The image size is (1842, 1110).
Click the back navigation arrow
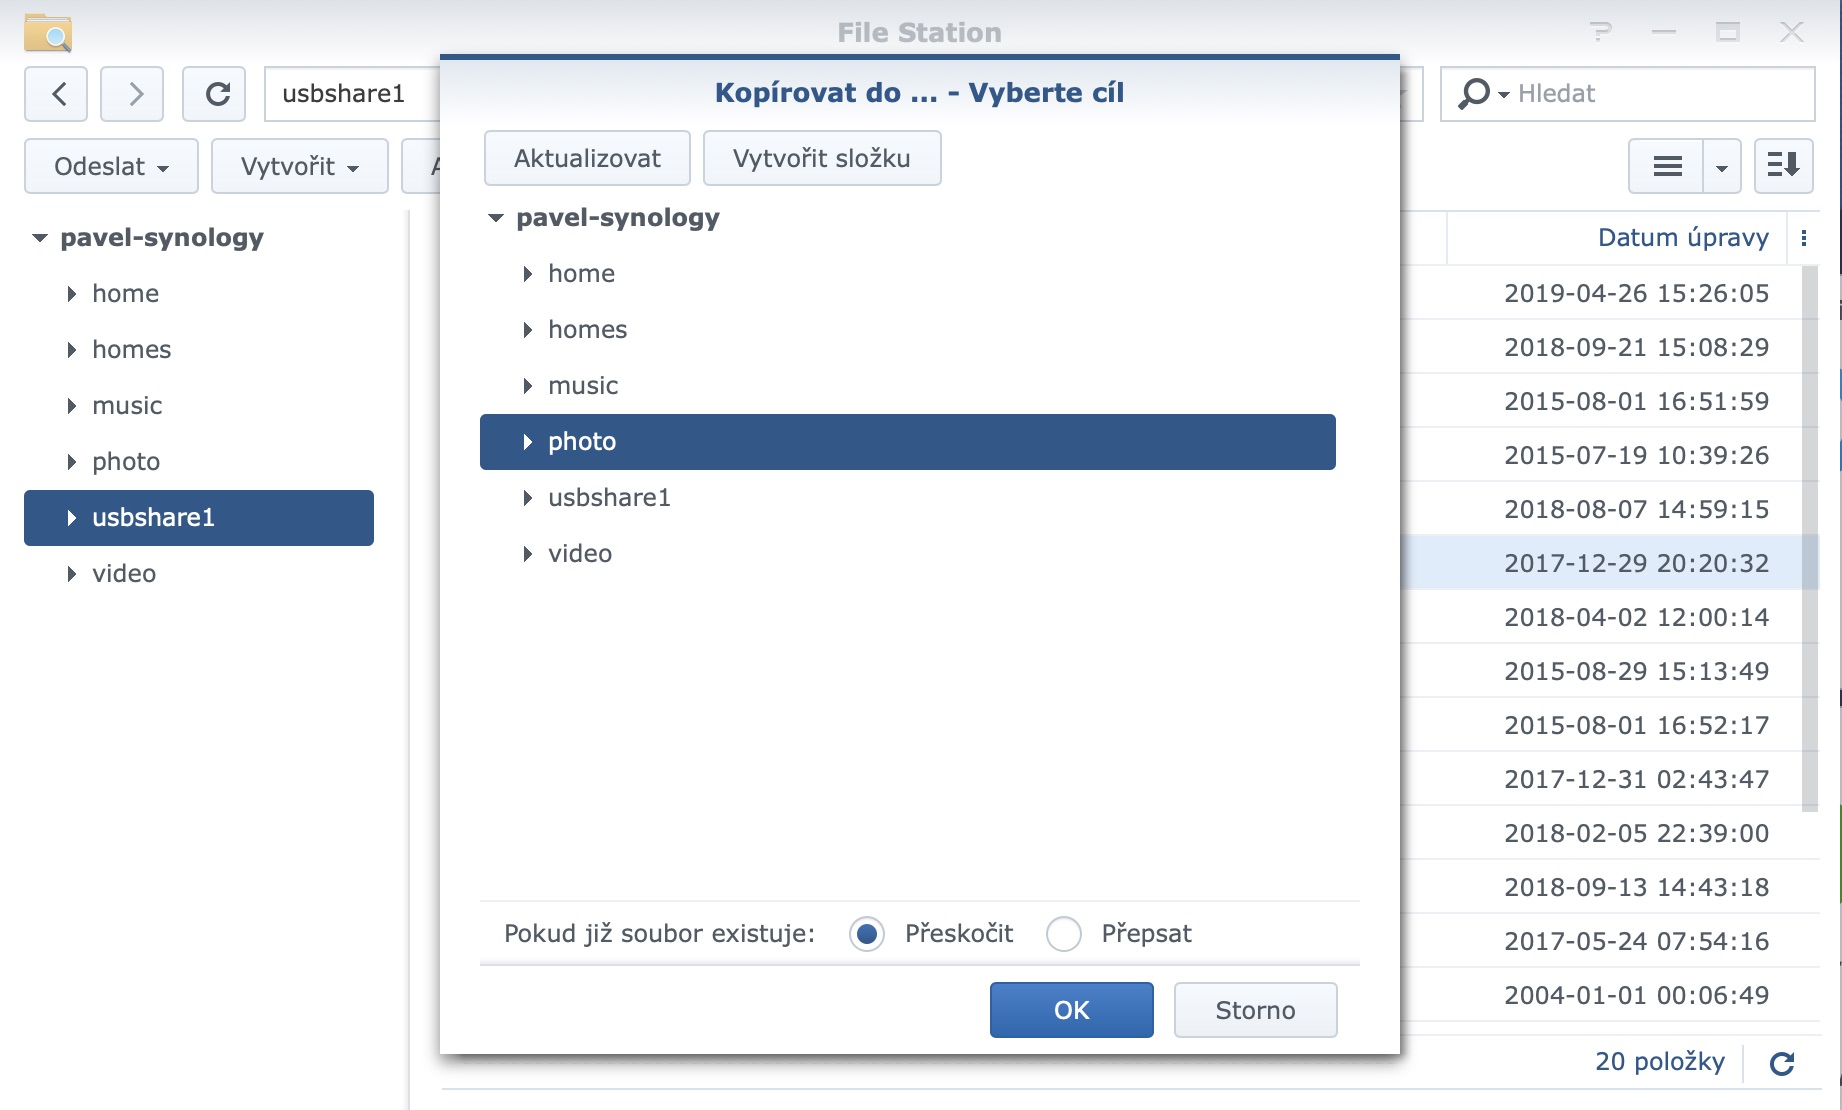(57, 93)
